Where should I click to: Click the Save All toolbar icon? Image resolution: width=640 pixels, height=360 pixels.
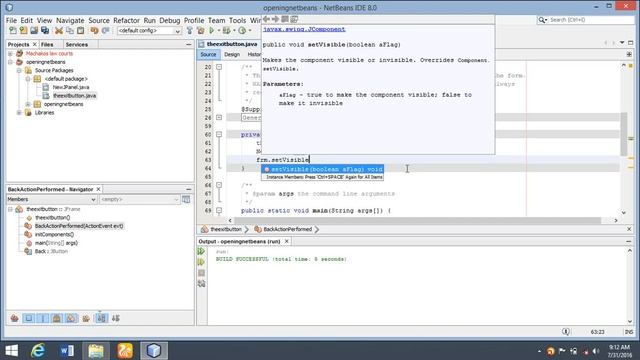pos(45,31)
